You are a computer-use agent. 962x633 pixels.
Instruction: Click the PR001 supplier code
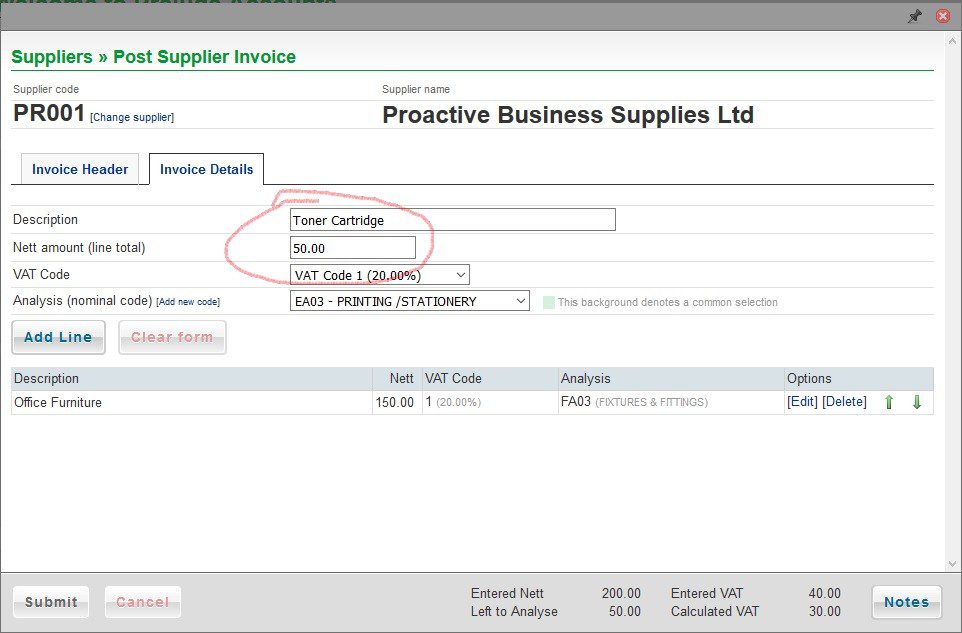coord(49,113)
